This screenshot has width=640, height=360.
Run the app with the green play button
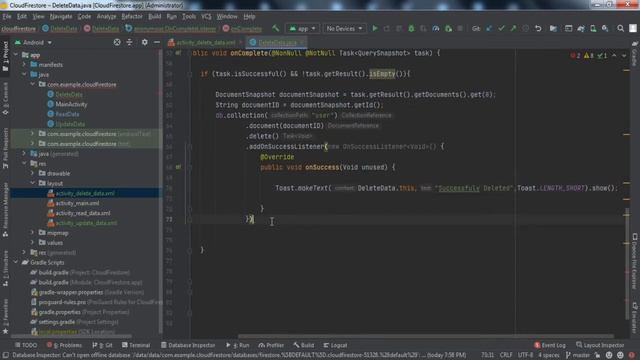[375, 29]
